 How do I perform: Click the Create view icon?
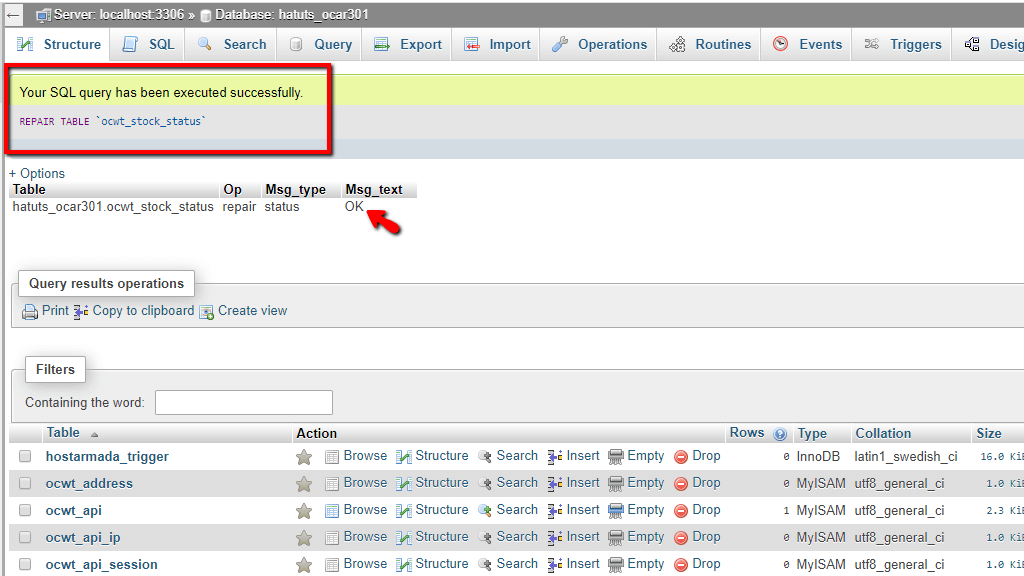point(206,312)
